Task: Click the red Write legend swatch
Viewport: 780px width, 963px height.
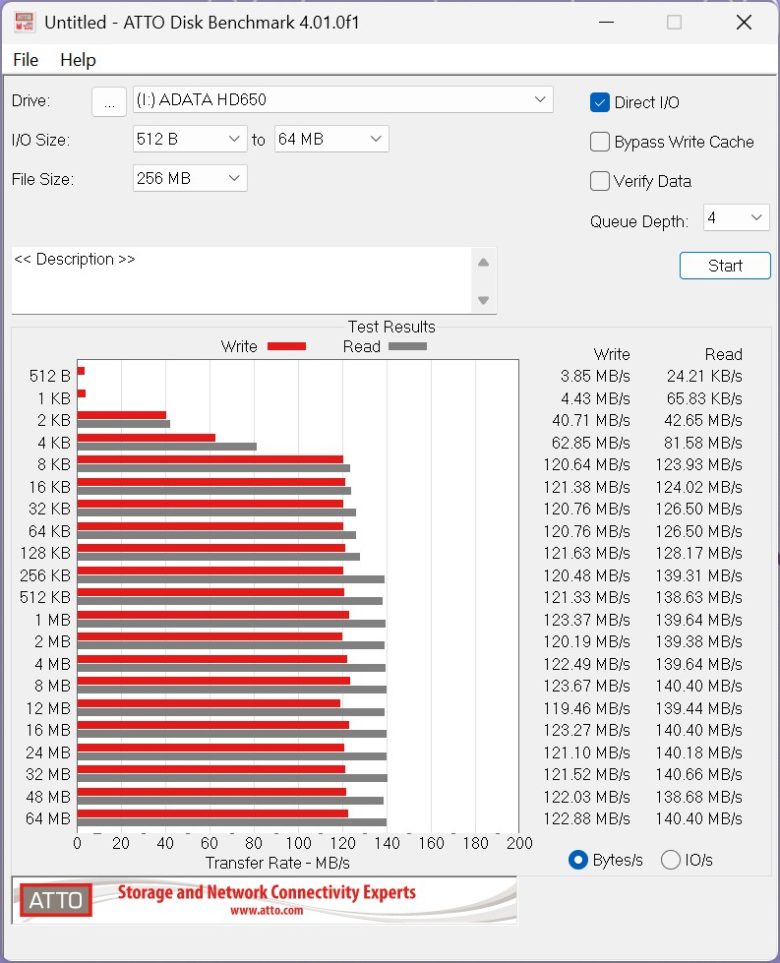Action: (x=287, y=346)
